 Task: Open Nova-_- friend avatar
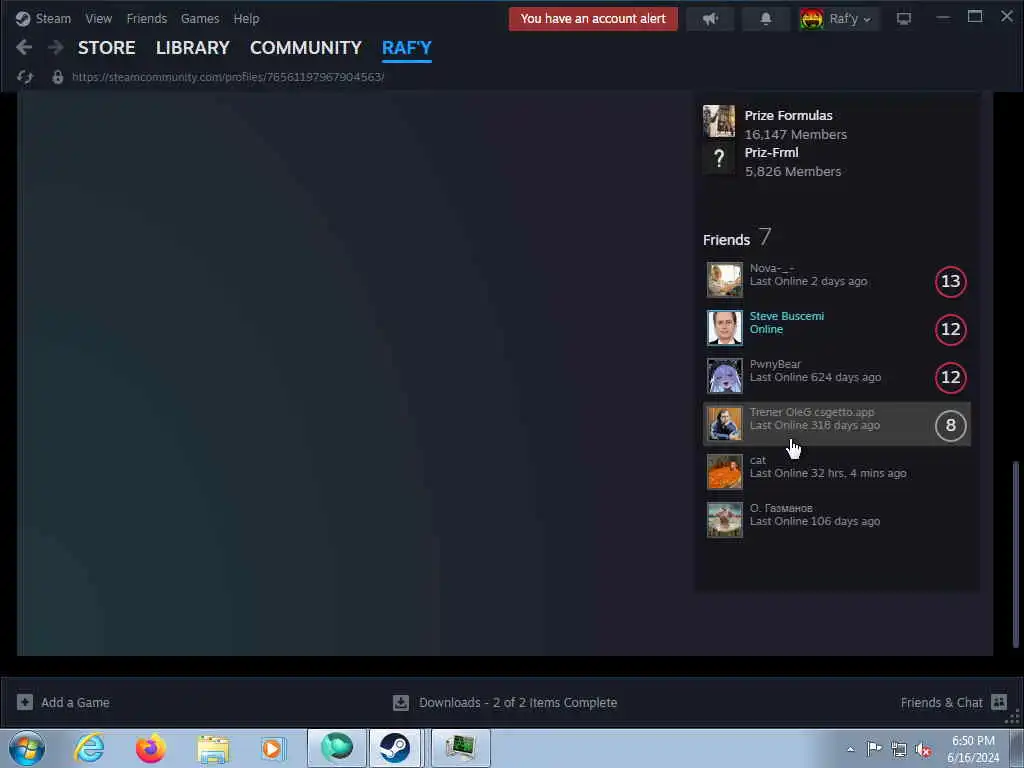724,280
